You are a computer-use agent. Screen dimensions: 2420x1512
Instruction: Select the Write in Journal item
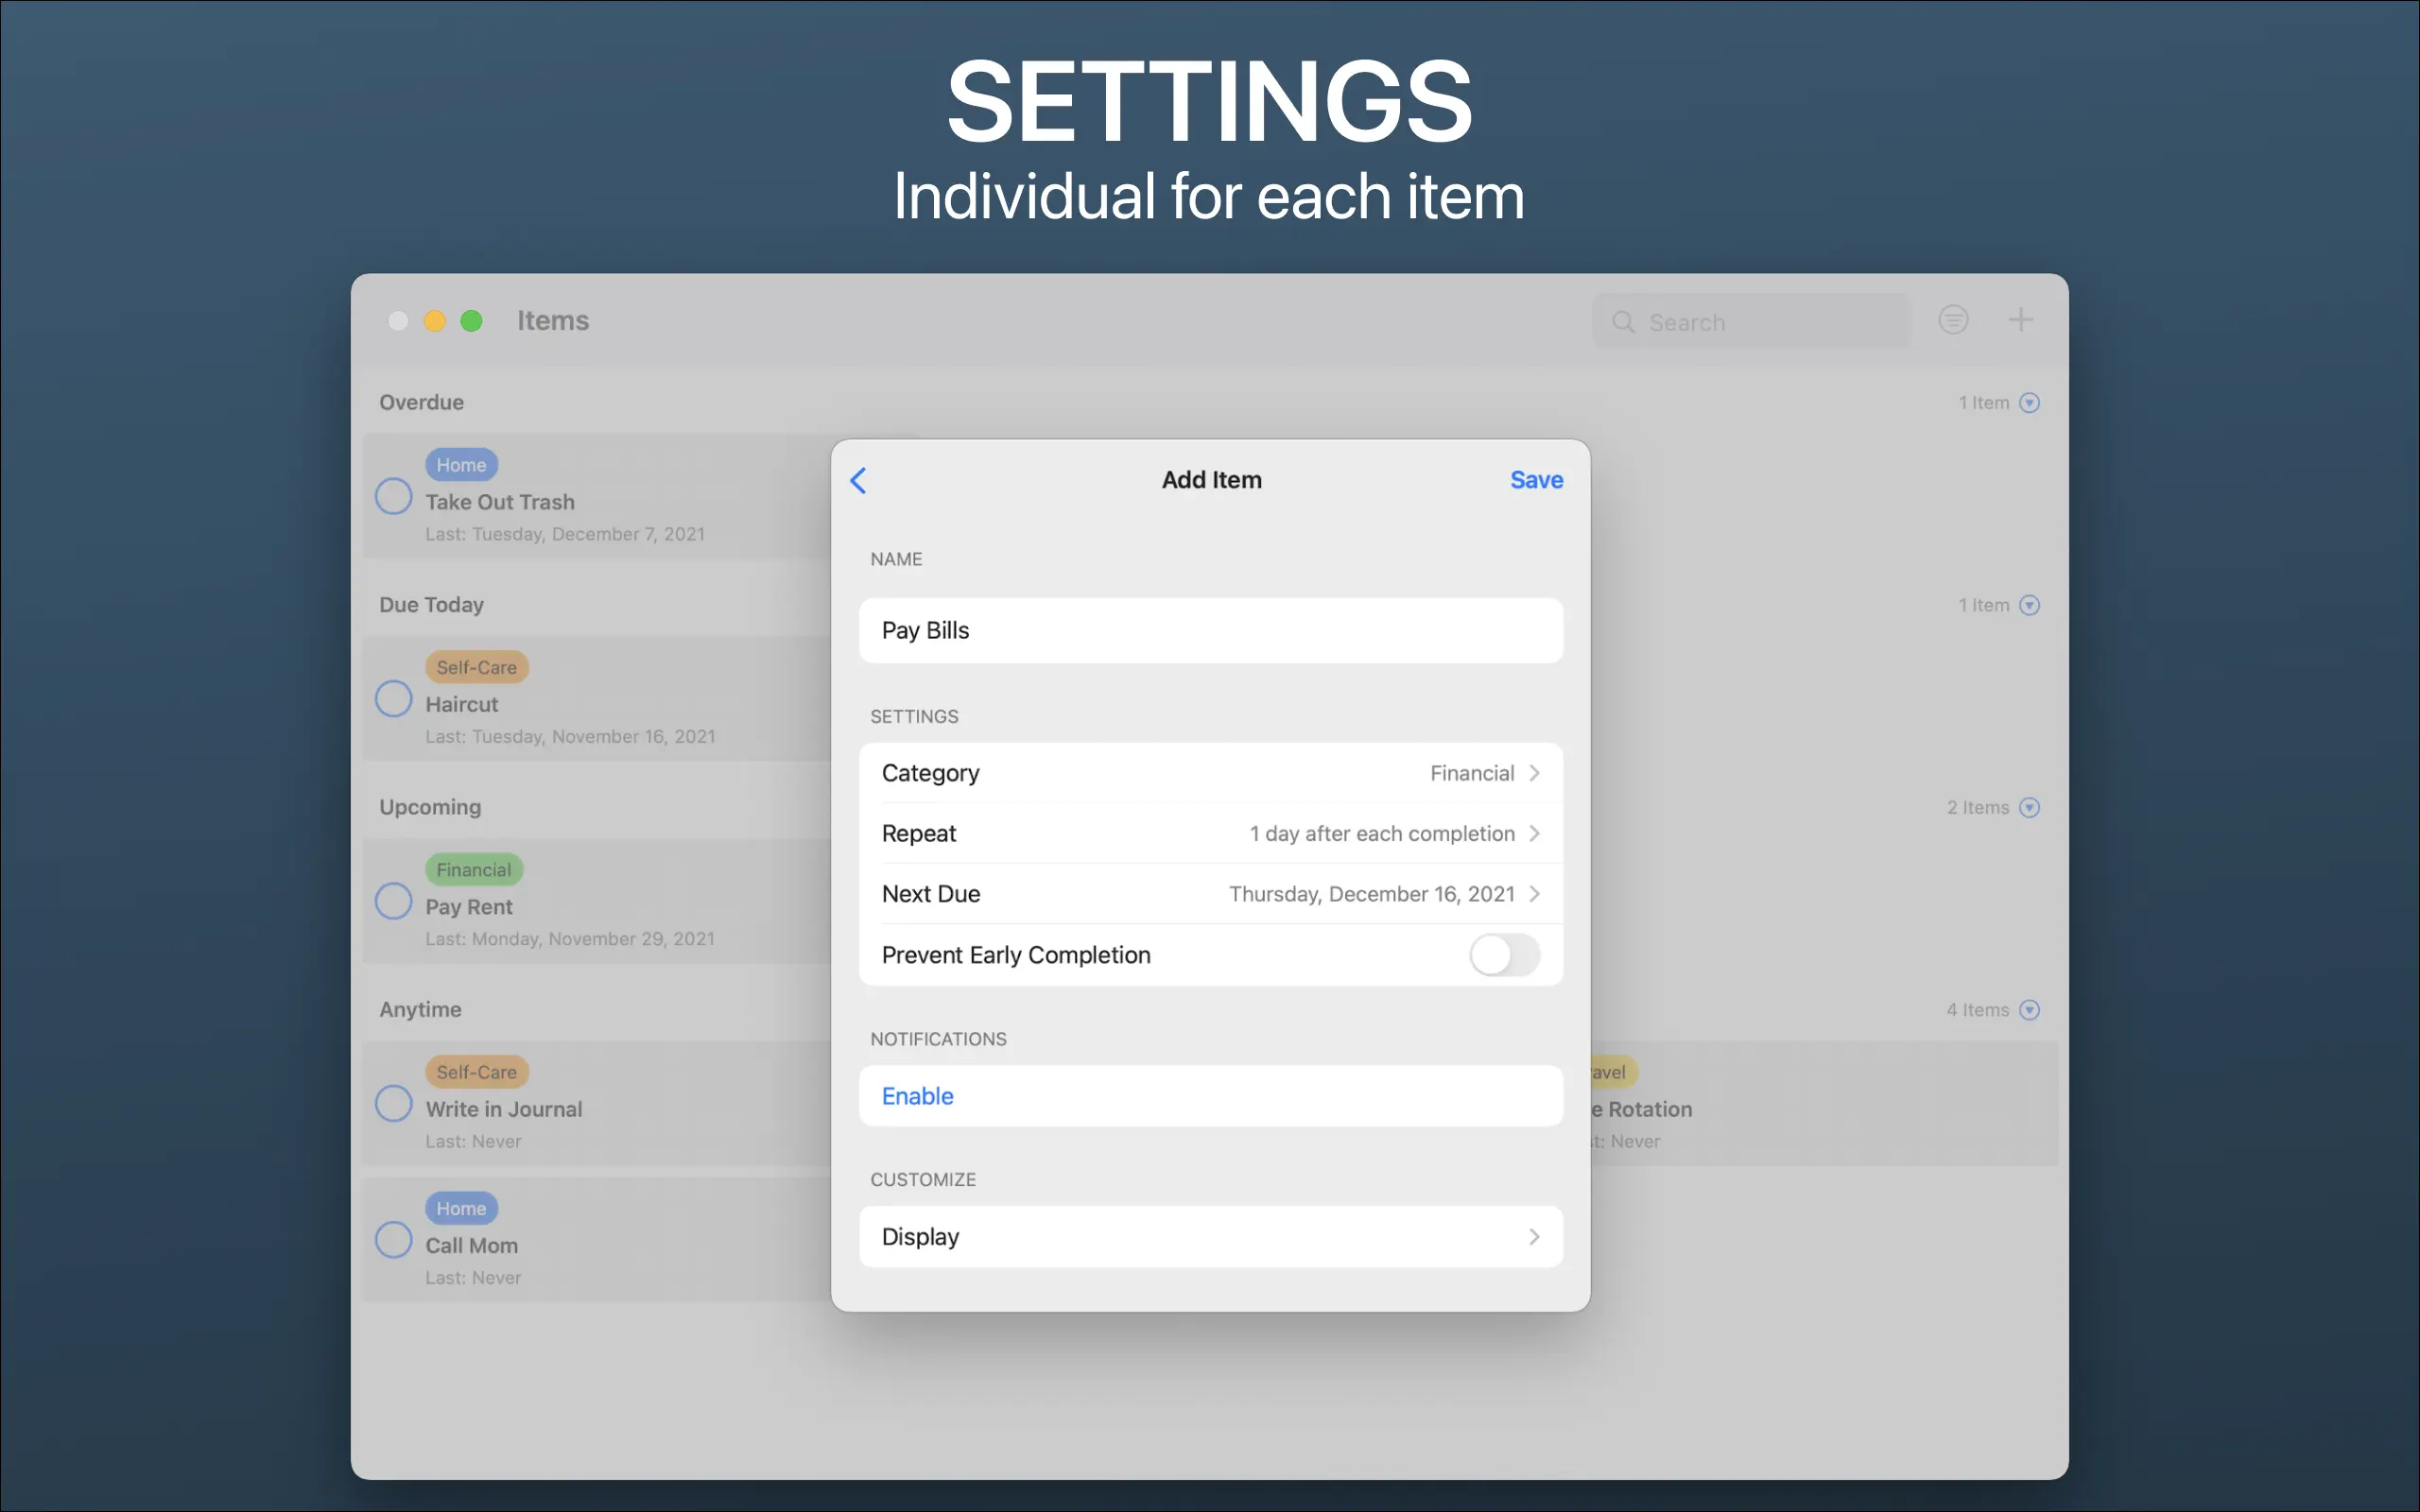click(x=504, y=1109)
